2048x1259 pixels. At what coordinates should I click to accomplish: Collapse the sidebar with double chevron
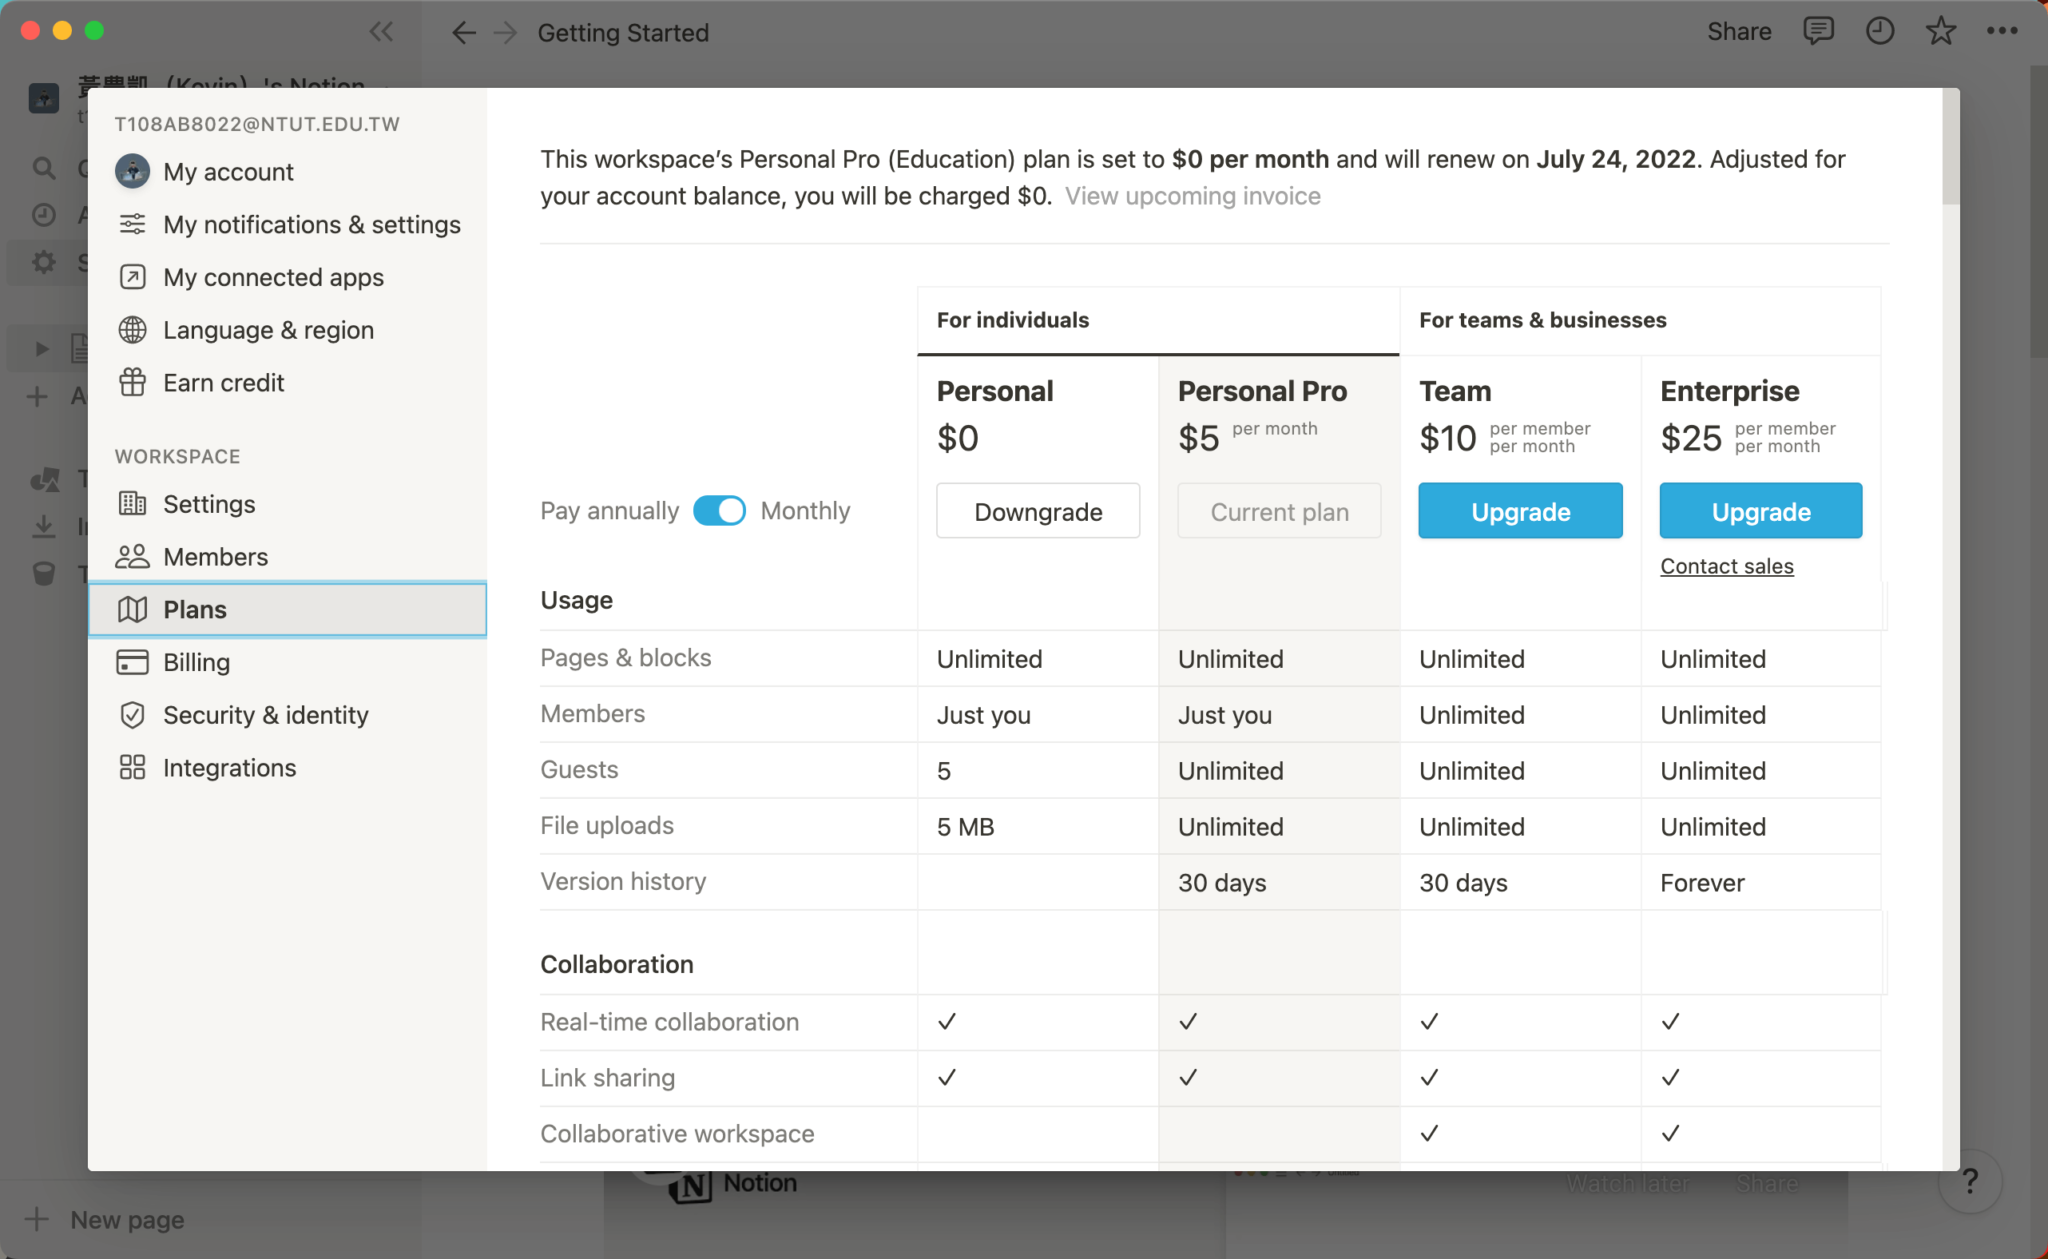(x=382, y=31)
